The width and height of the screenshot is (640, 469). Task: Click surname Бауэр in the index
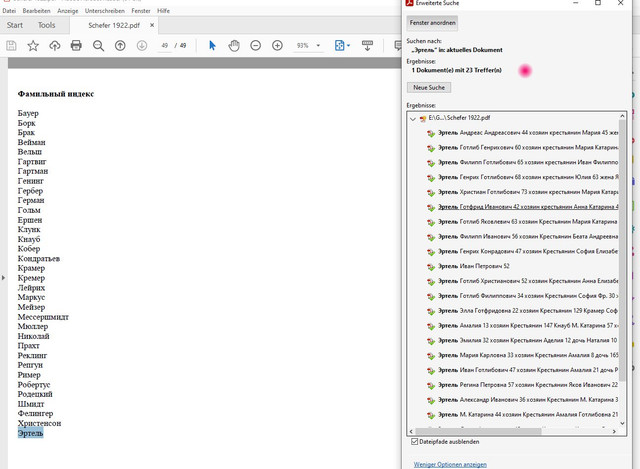pyautogui.click(x=28, y=113)
